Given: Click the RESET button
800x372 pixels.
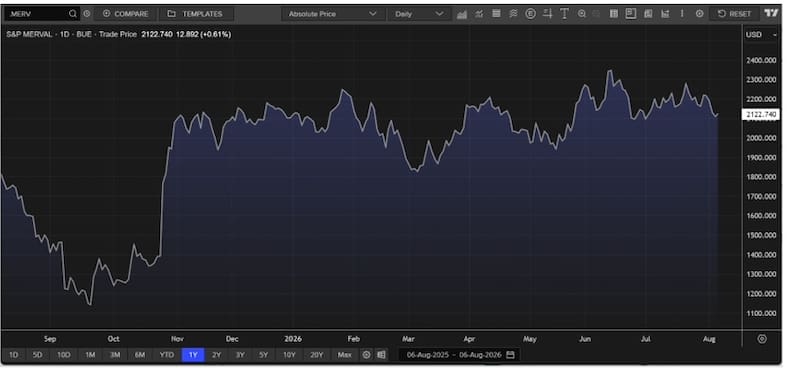Looking at the screenshot, I should point(734,14).
